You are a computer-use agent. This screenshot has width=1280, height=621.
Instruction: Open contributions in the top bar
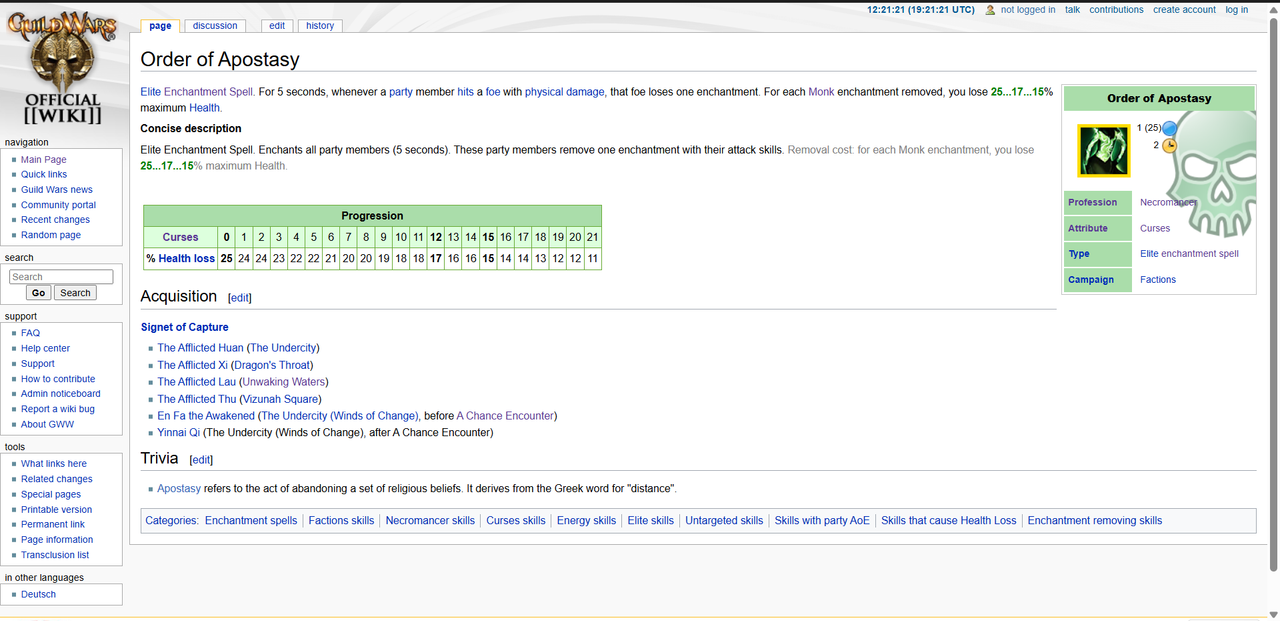[x=1116, y=10]
